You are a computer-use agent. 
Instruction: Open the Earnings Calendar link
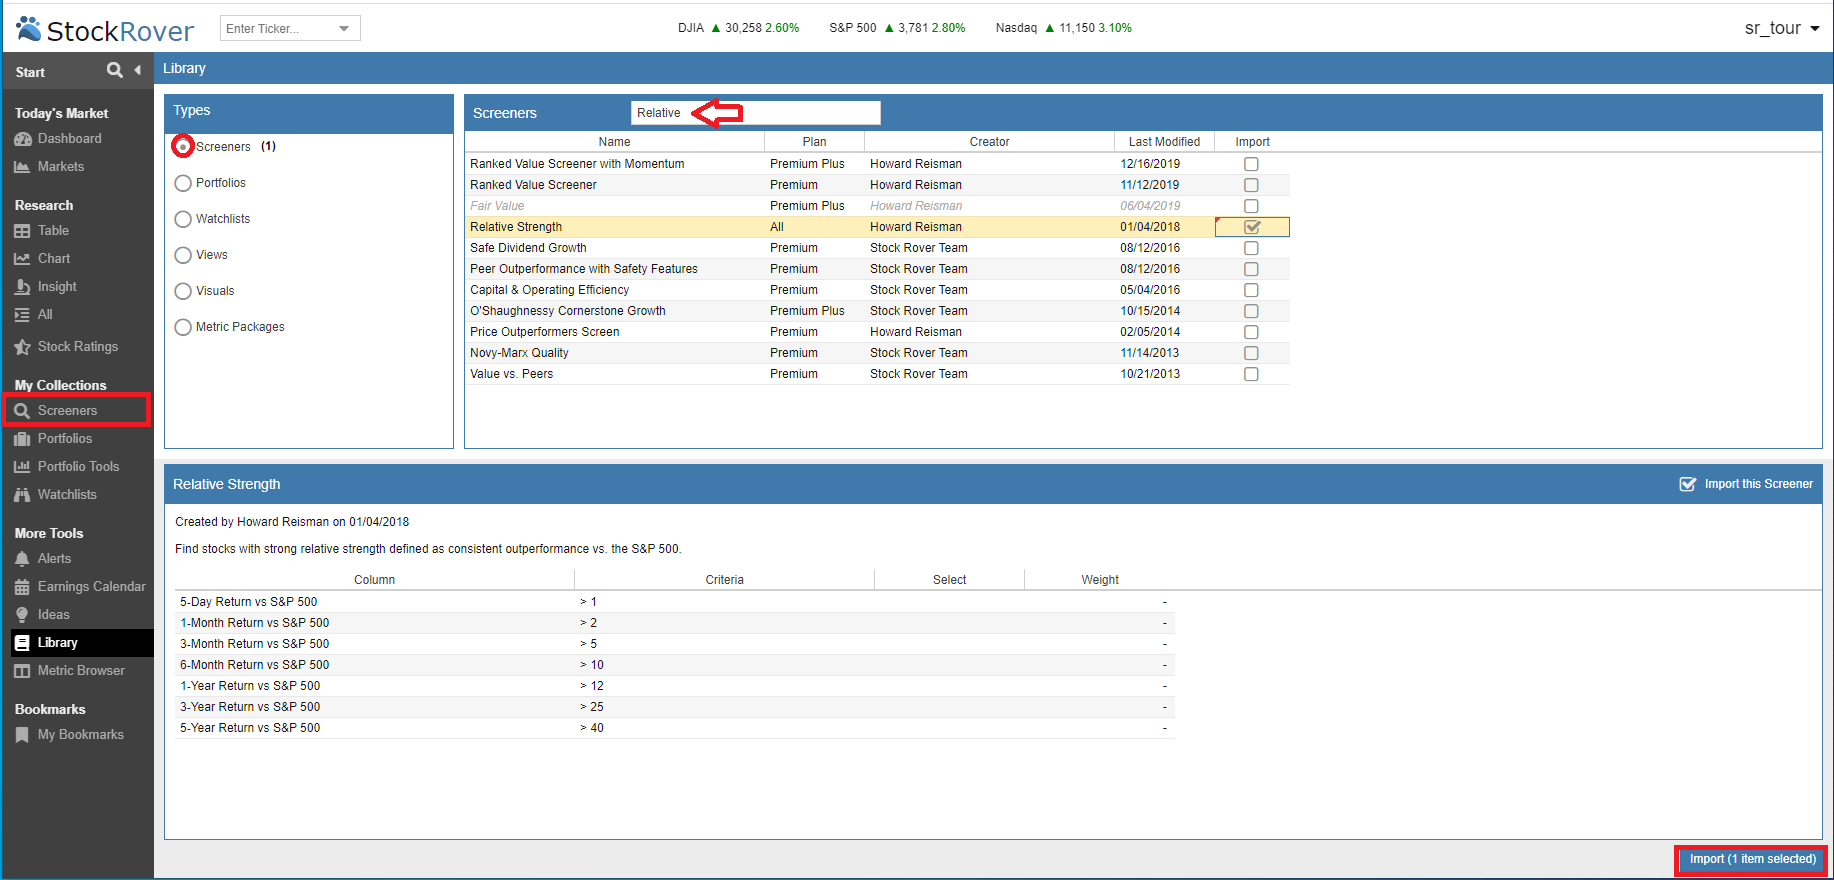coord(91,587)
